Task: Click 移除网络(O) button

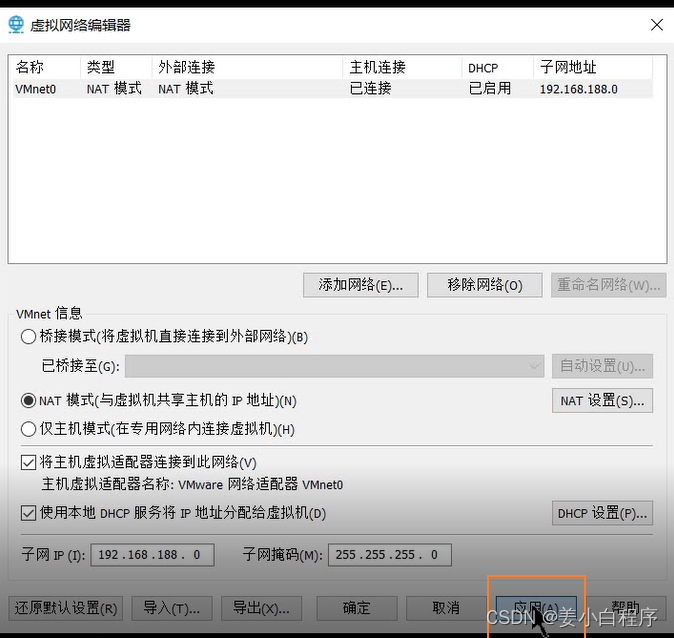Action: pyautogui.click(x=484, y=285)
